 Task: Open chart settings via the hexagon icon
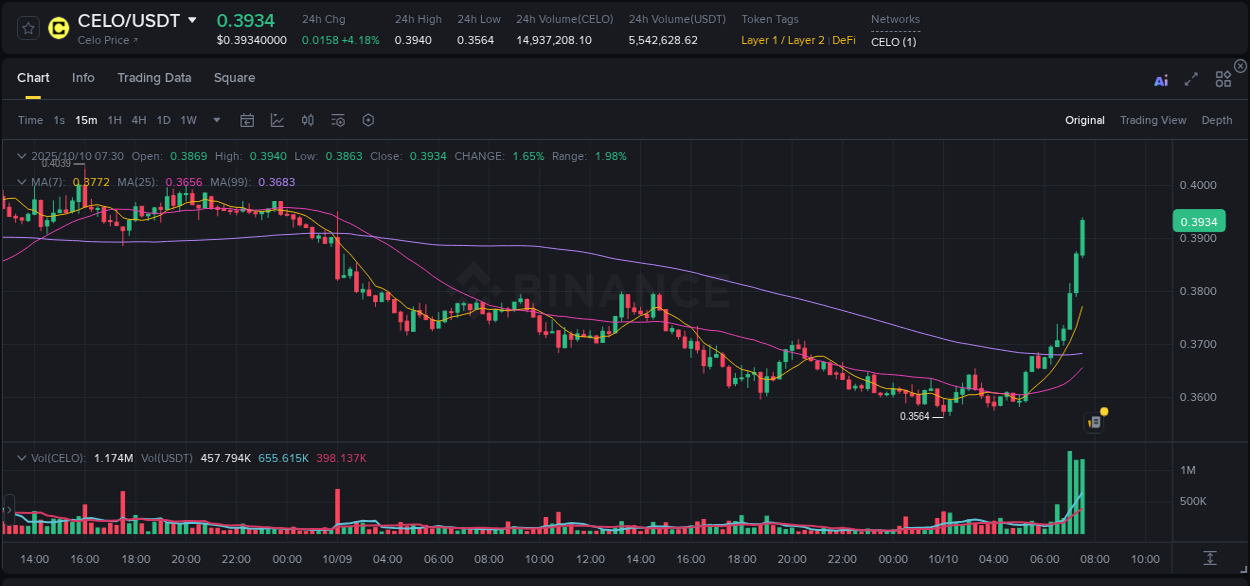[x=368, y=120]
